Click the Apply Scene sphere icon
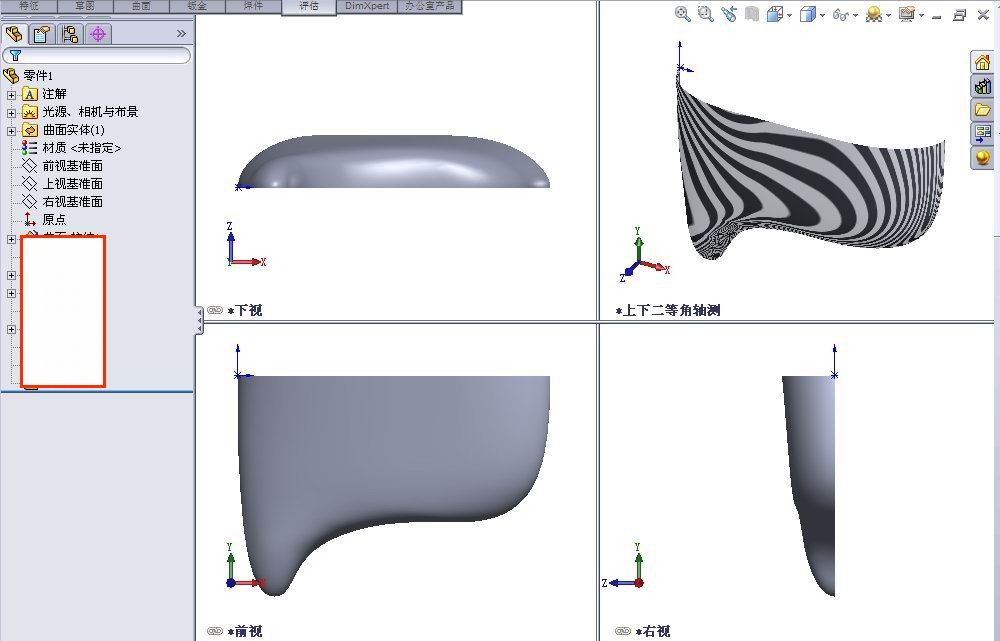Viewport: 1000px width, 641px height. [874, 14]
